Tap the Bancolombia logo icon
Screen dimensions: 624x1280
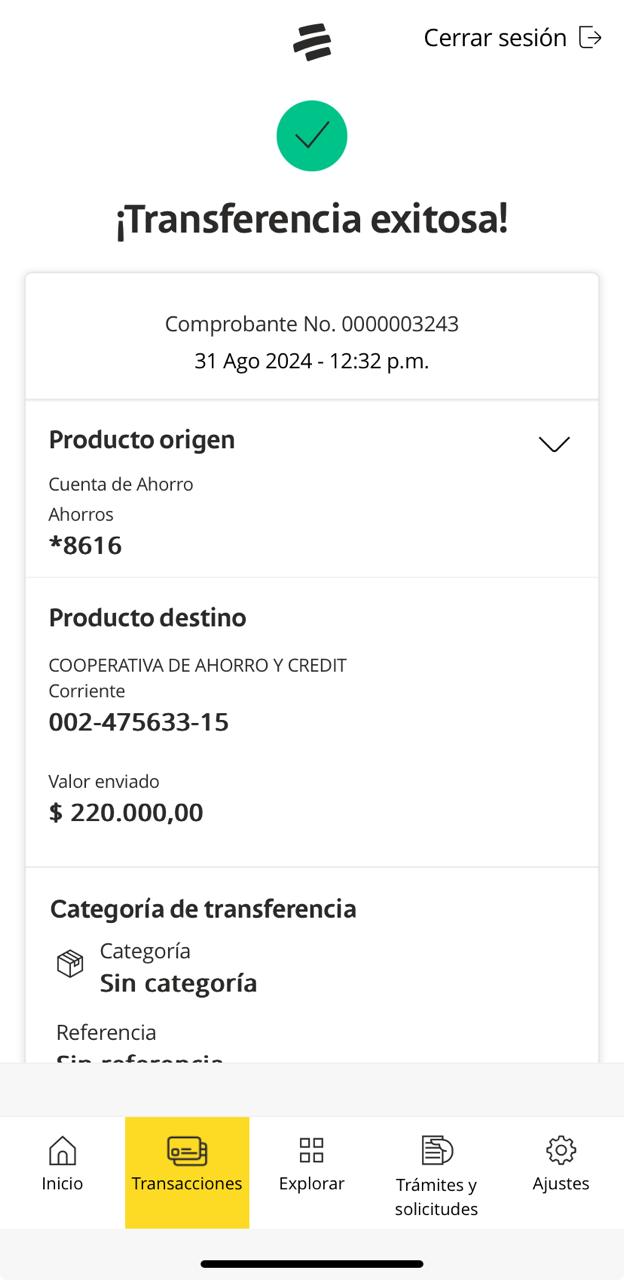(x=312, y=42)
